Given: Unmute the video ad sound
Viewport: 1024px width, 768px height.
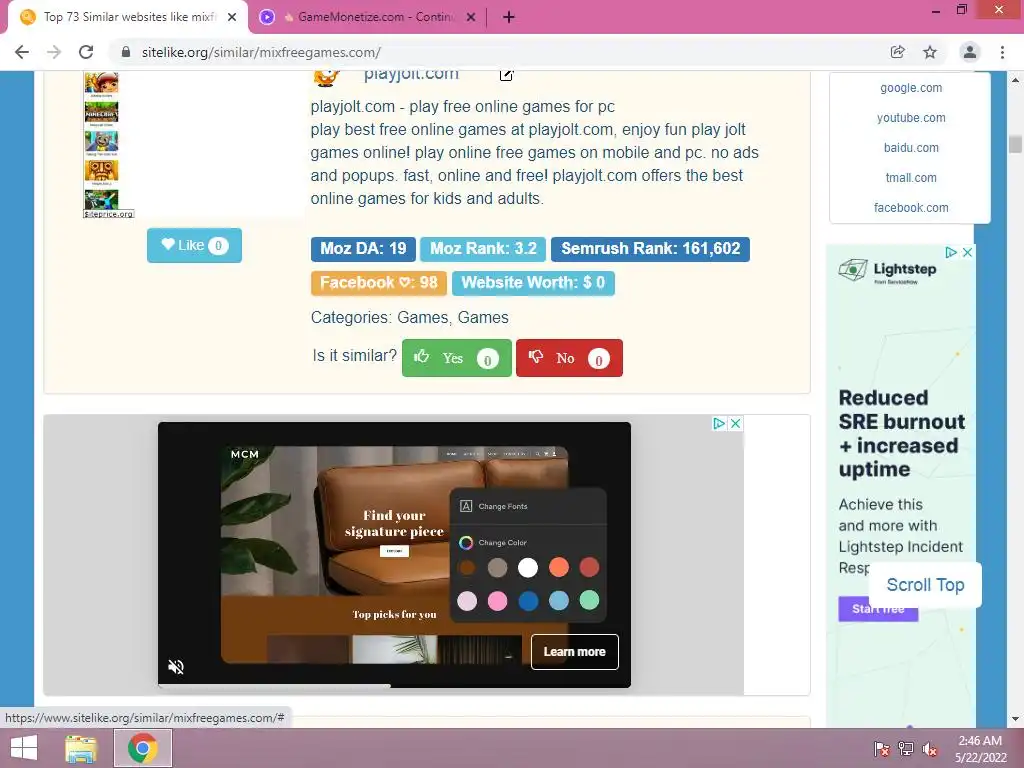Looking at the screenshot, I should tap(176, 667).
